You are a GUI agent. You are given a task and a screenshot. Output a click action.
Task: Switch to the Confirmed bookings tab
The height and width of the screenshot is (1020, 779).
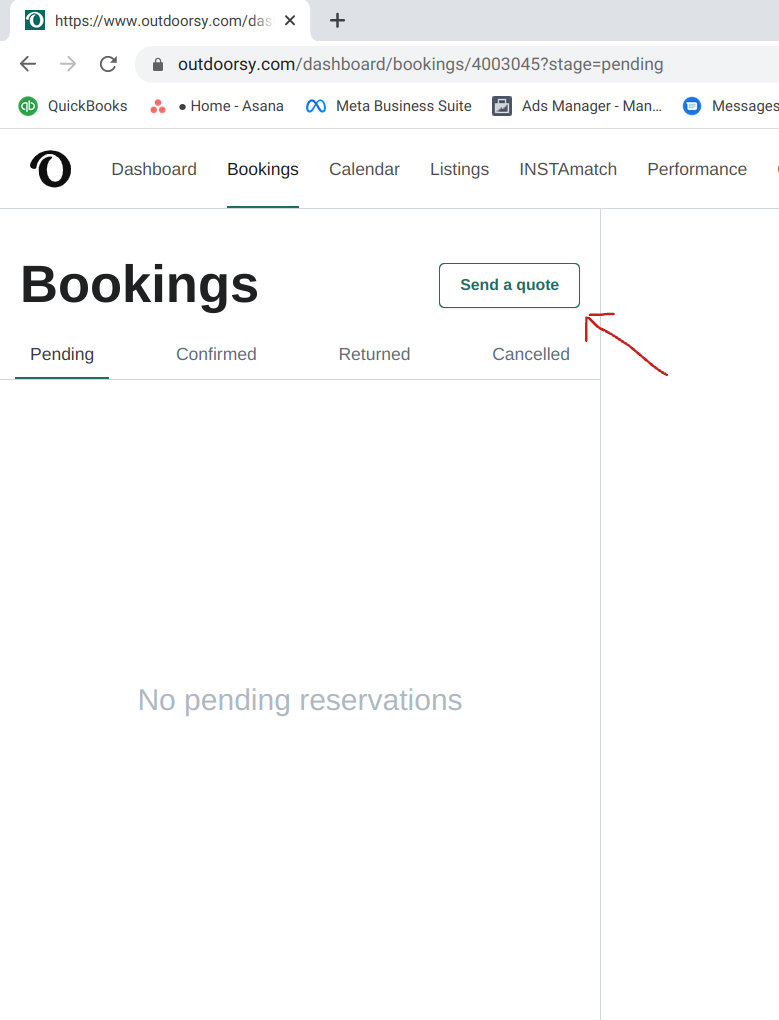pyautogui.click(x=217, y=354)
